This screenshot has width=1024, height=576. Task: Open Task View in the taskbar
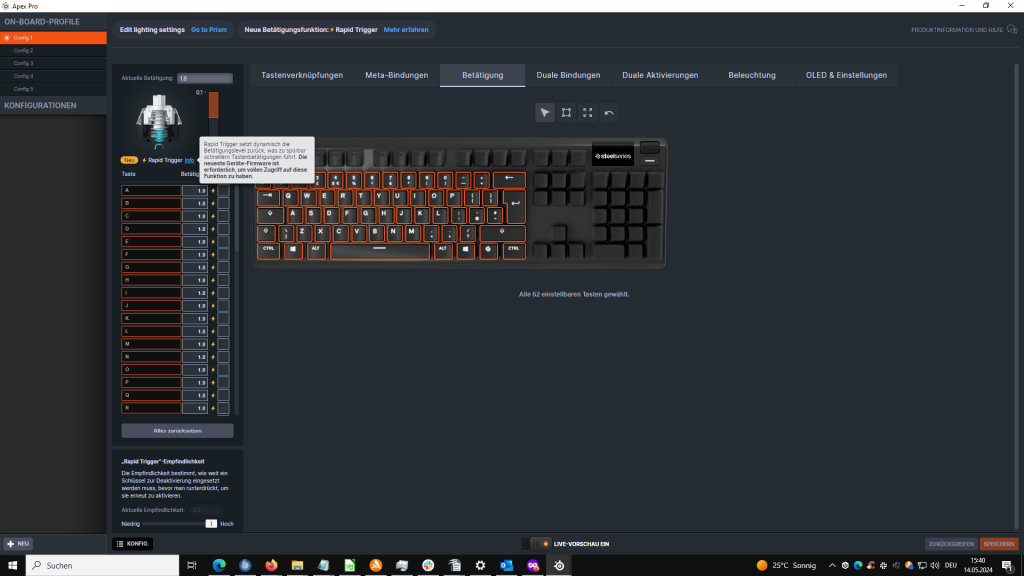[x=191, y=566]
